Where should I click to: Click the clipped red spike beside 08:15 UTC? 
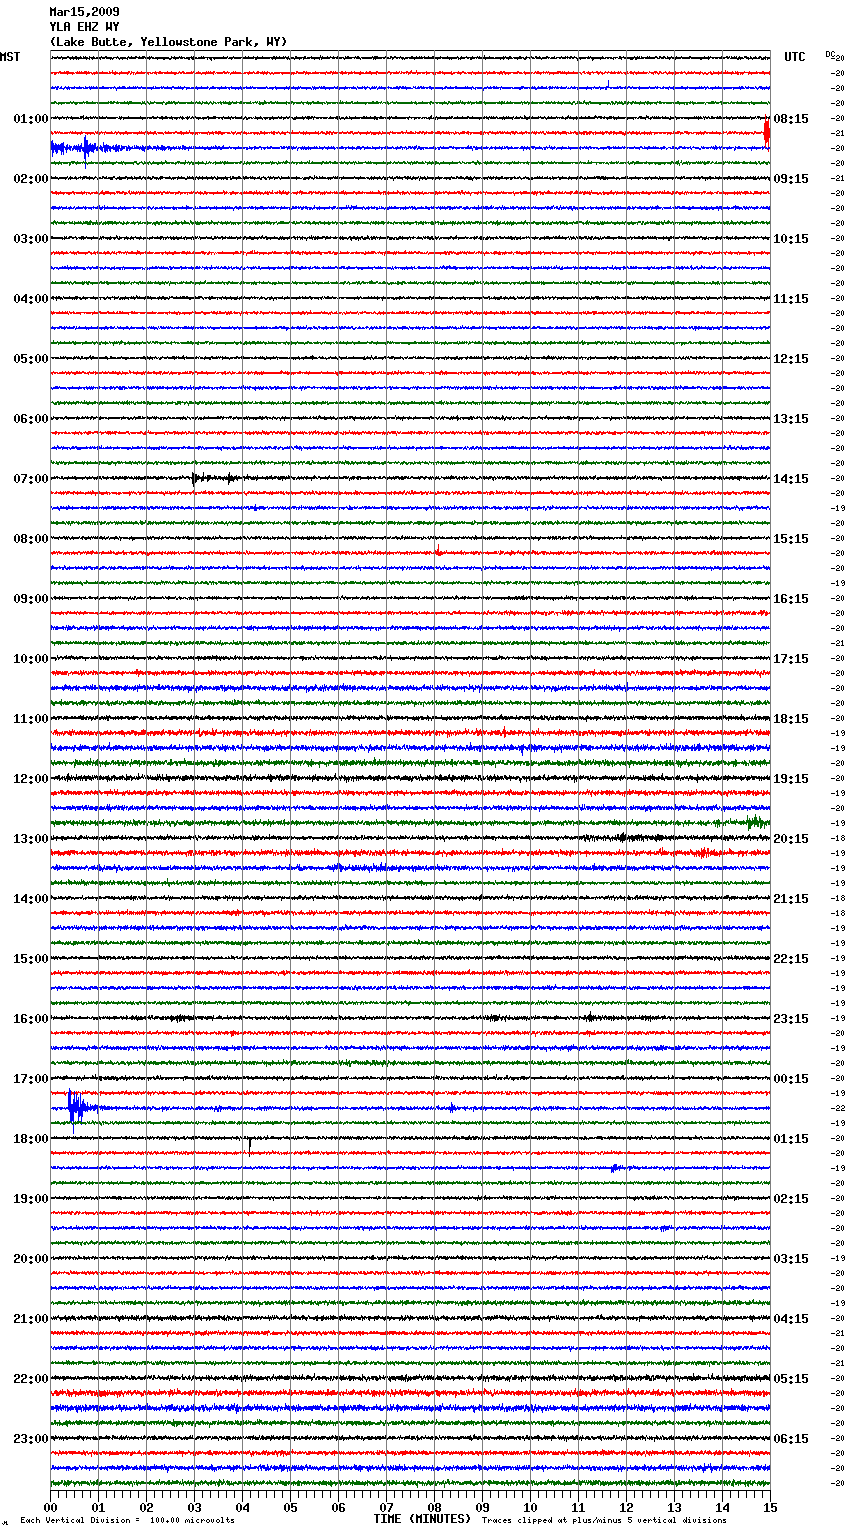[x=767, y=133]
